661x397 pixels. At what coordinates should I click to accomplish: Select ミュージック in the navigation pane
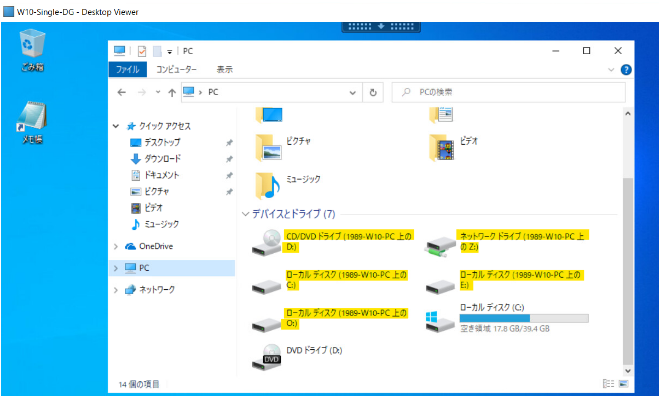coord(161,224)
